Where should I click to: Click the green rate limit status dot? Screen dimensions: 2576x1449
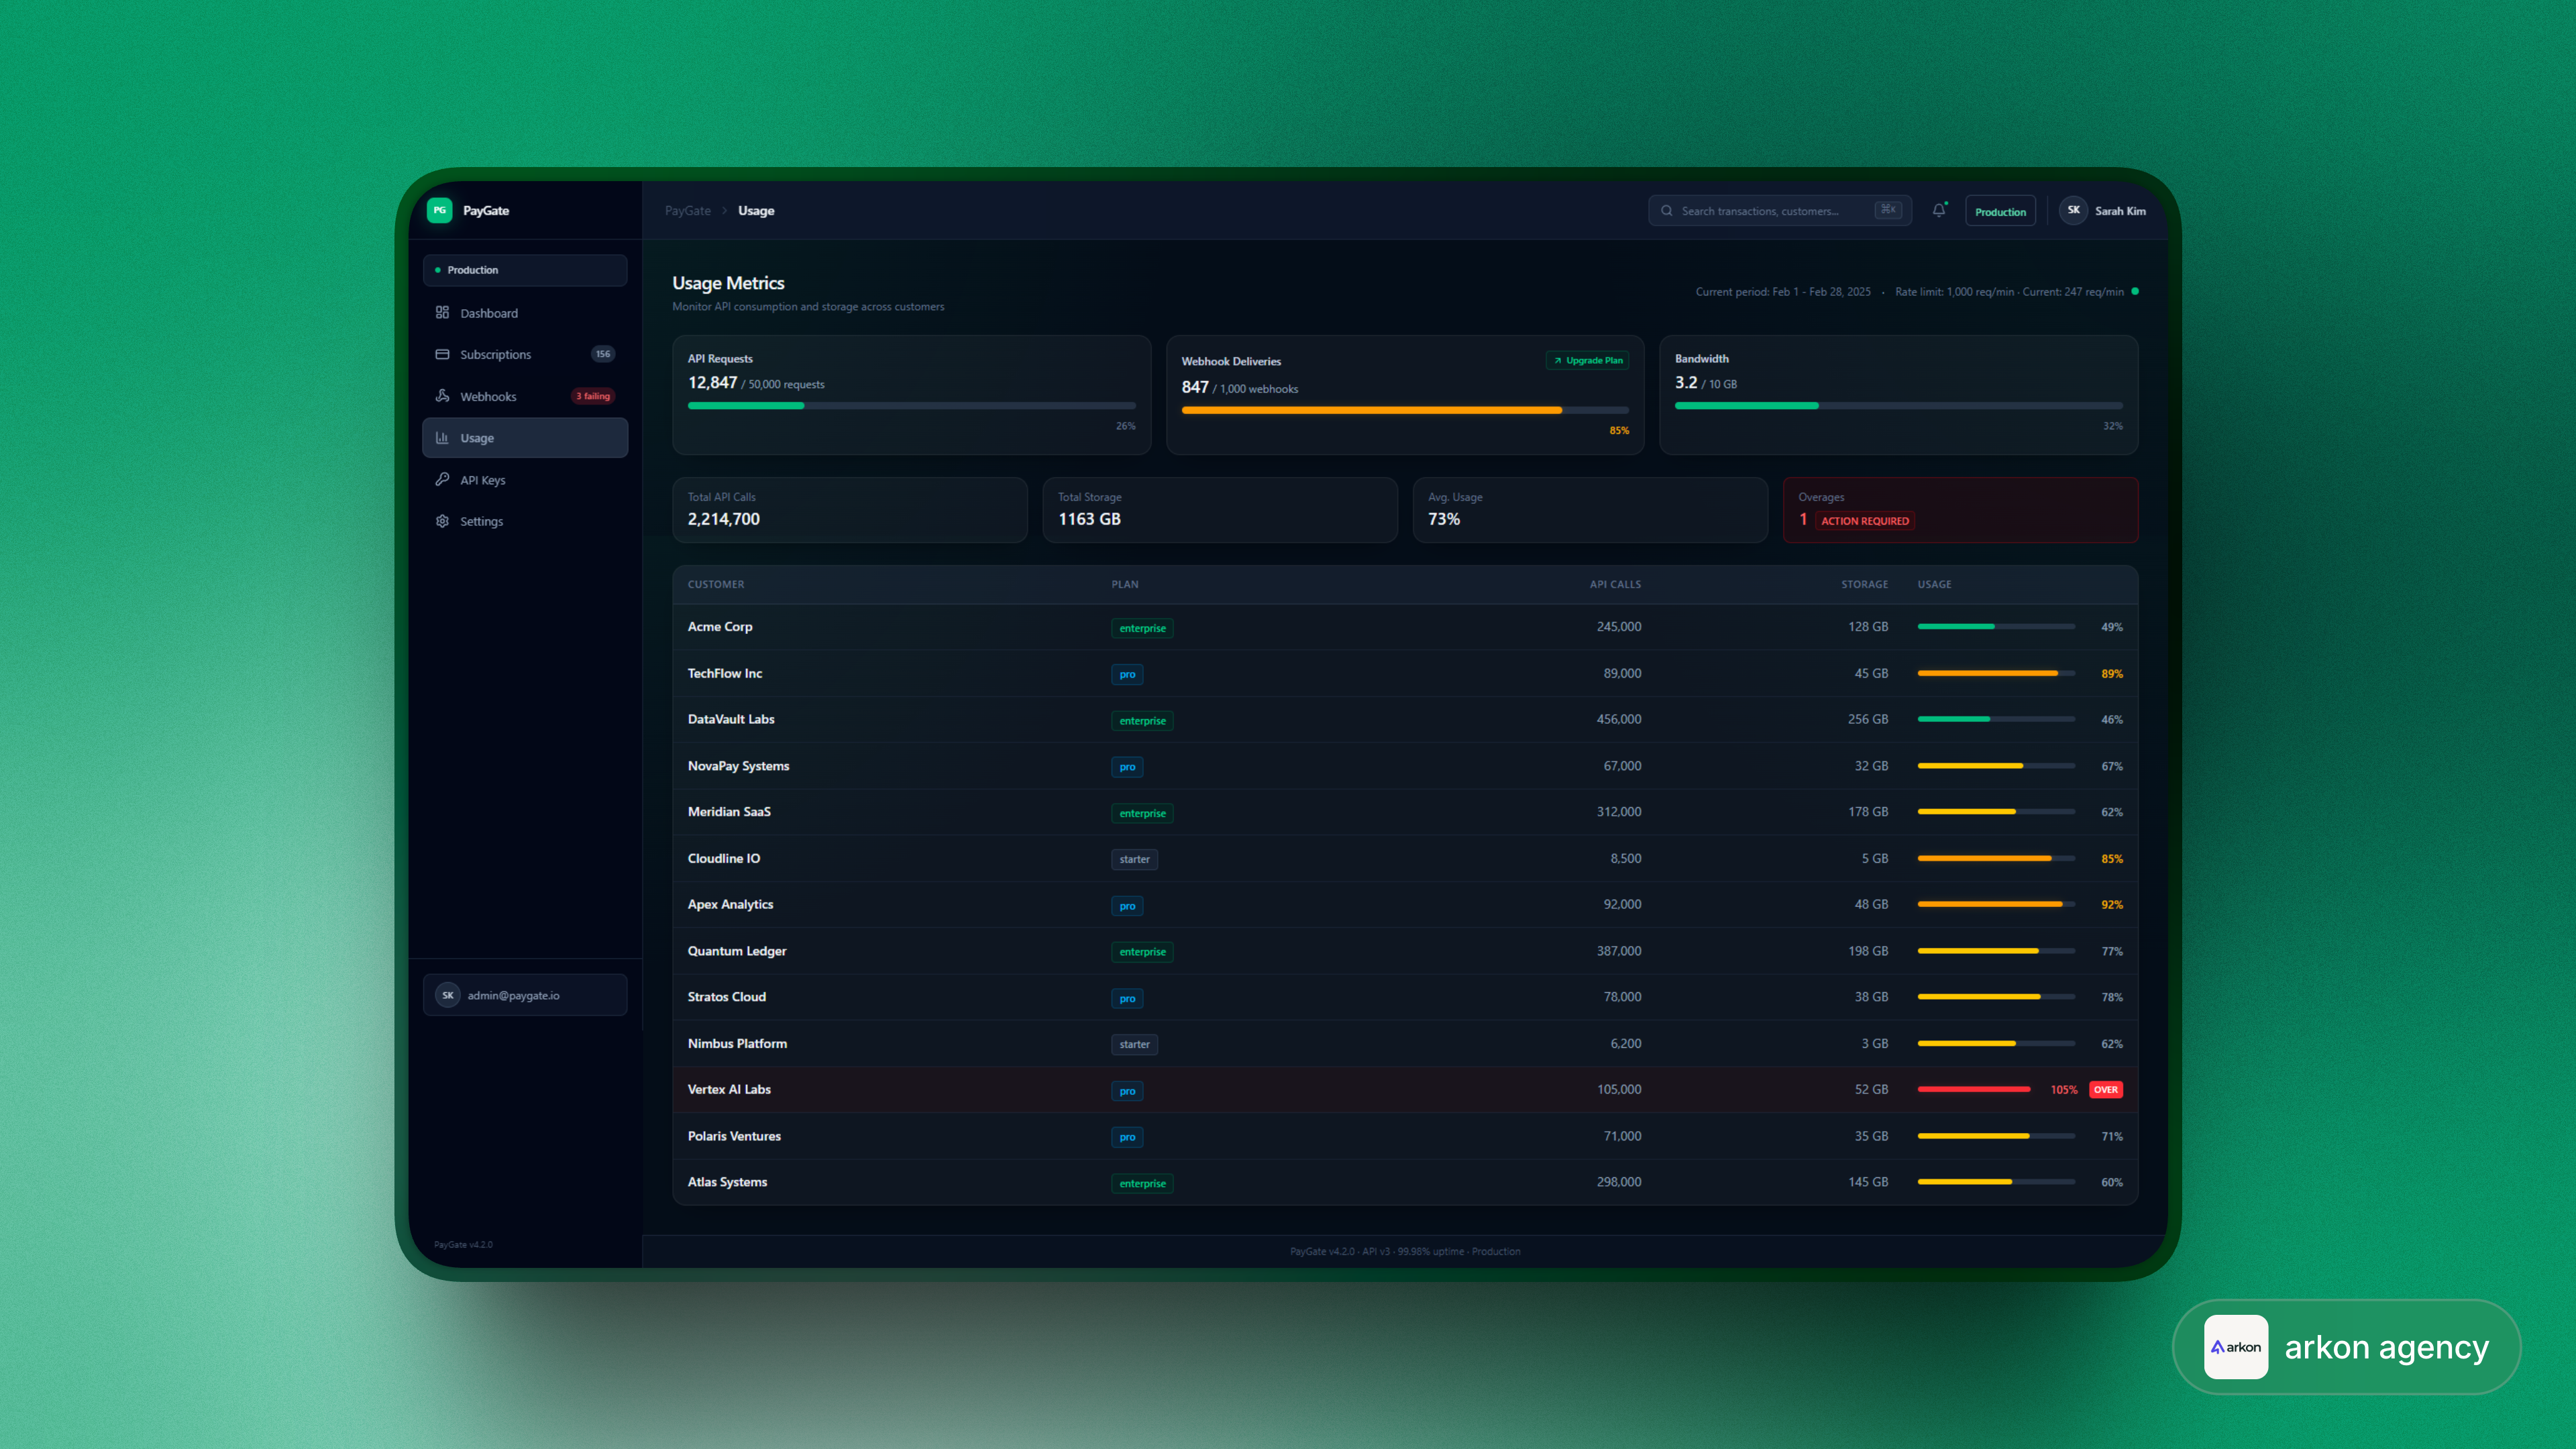(x=2135, y=291)
